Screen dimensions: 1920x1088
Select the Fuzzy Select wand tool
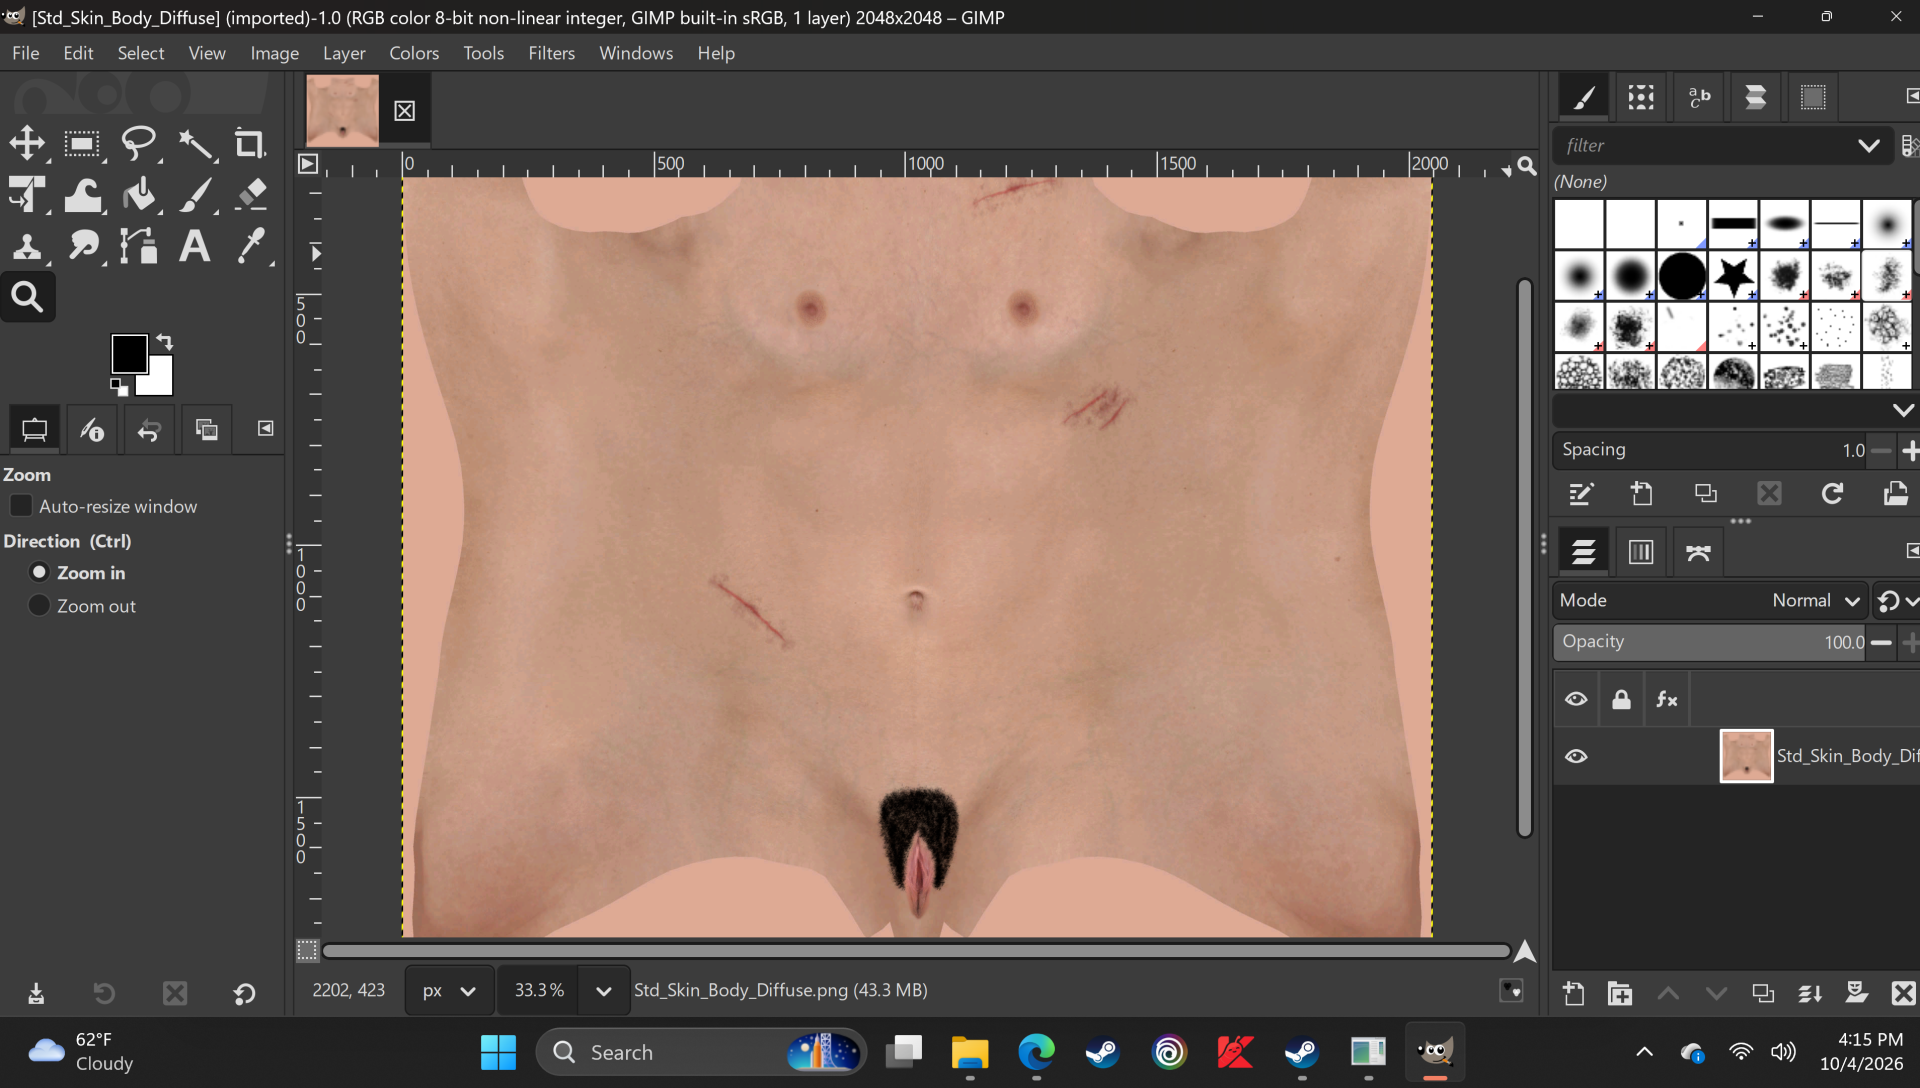(x=195, y=144)
